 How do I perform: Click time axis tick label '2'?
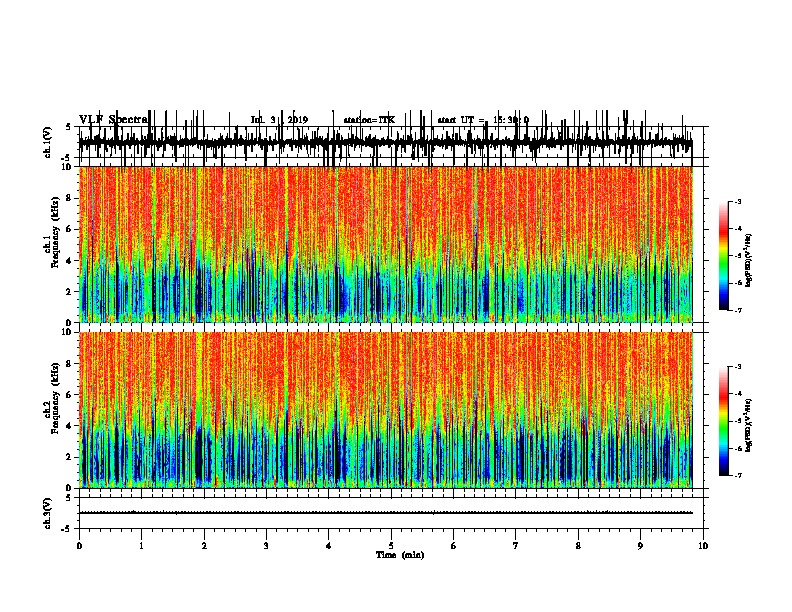click(204, 546)
